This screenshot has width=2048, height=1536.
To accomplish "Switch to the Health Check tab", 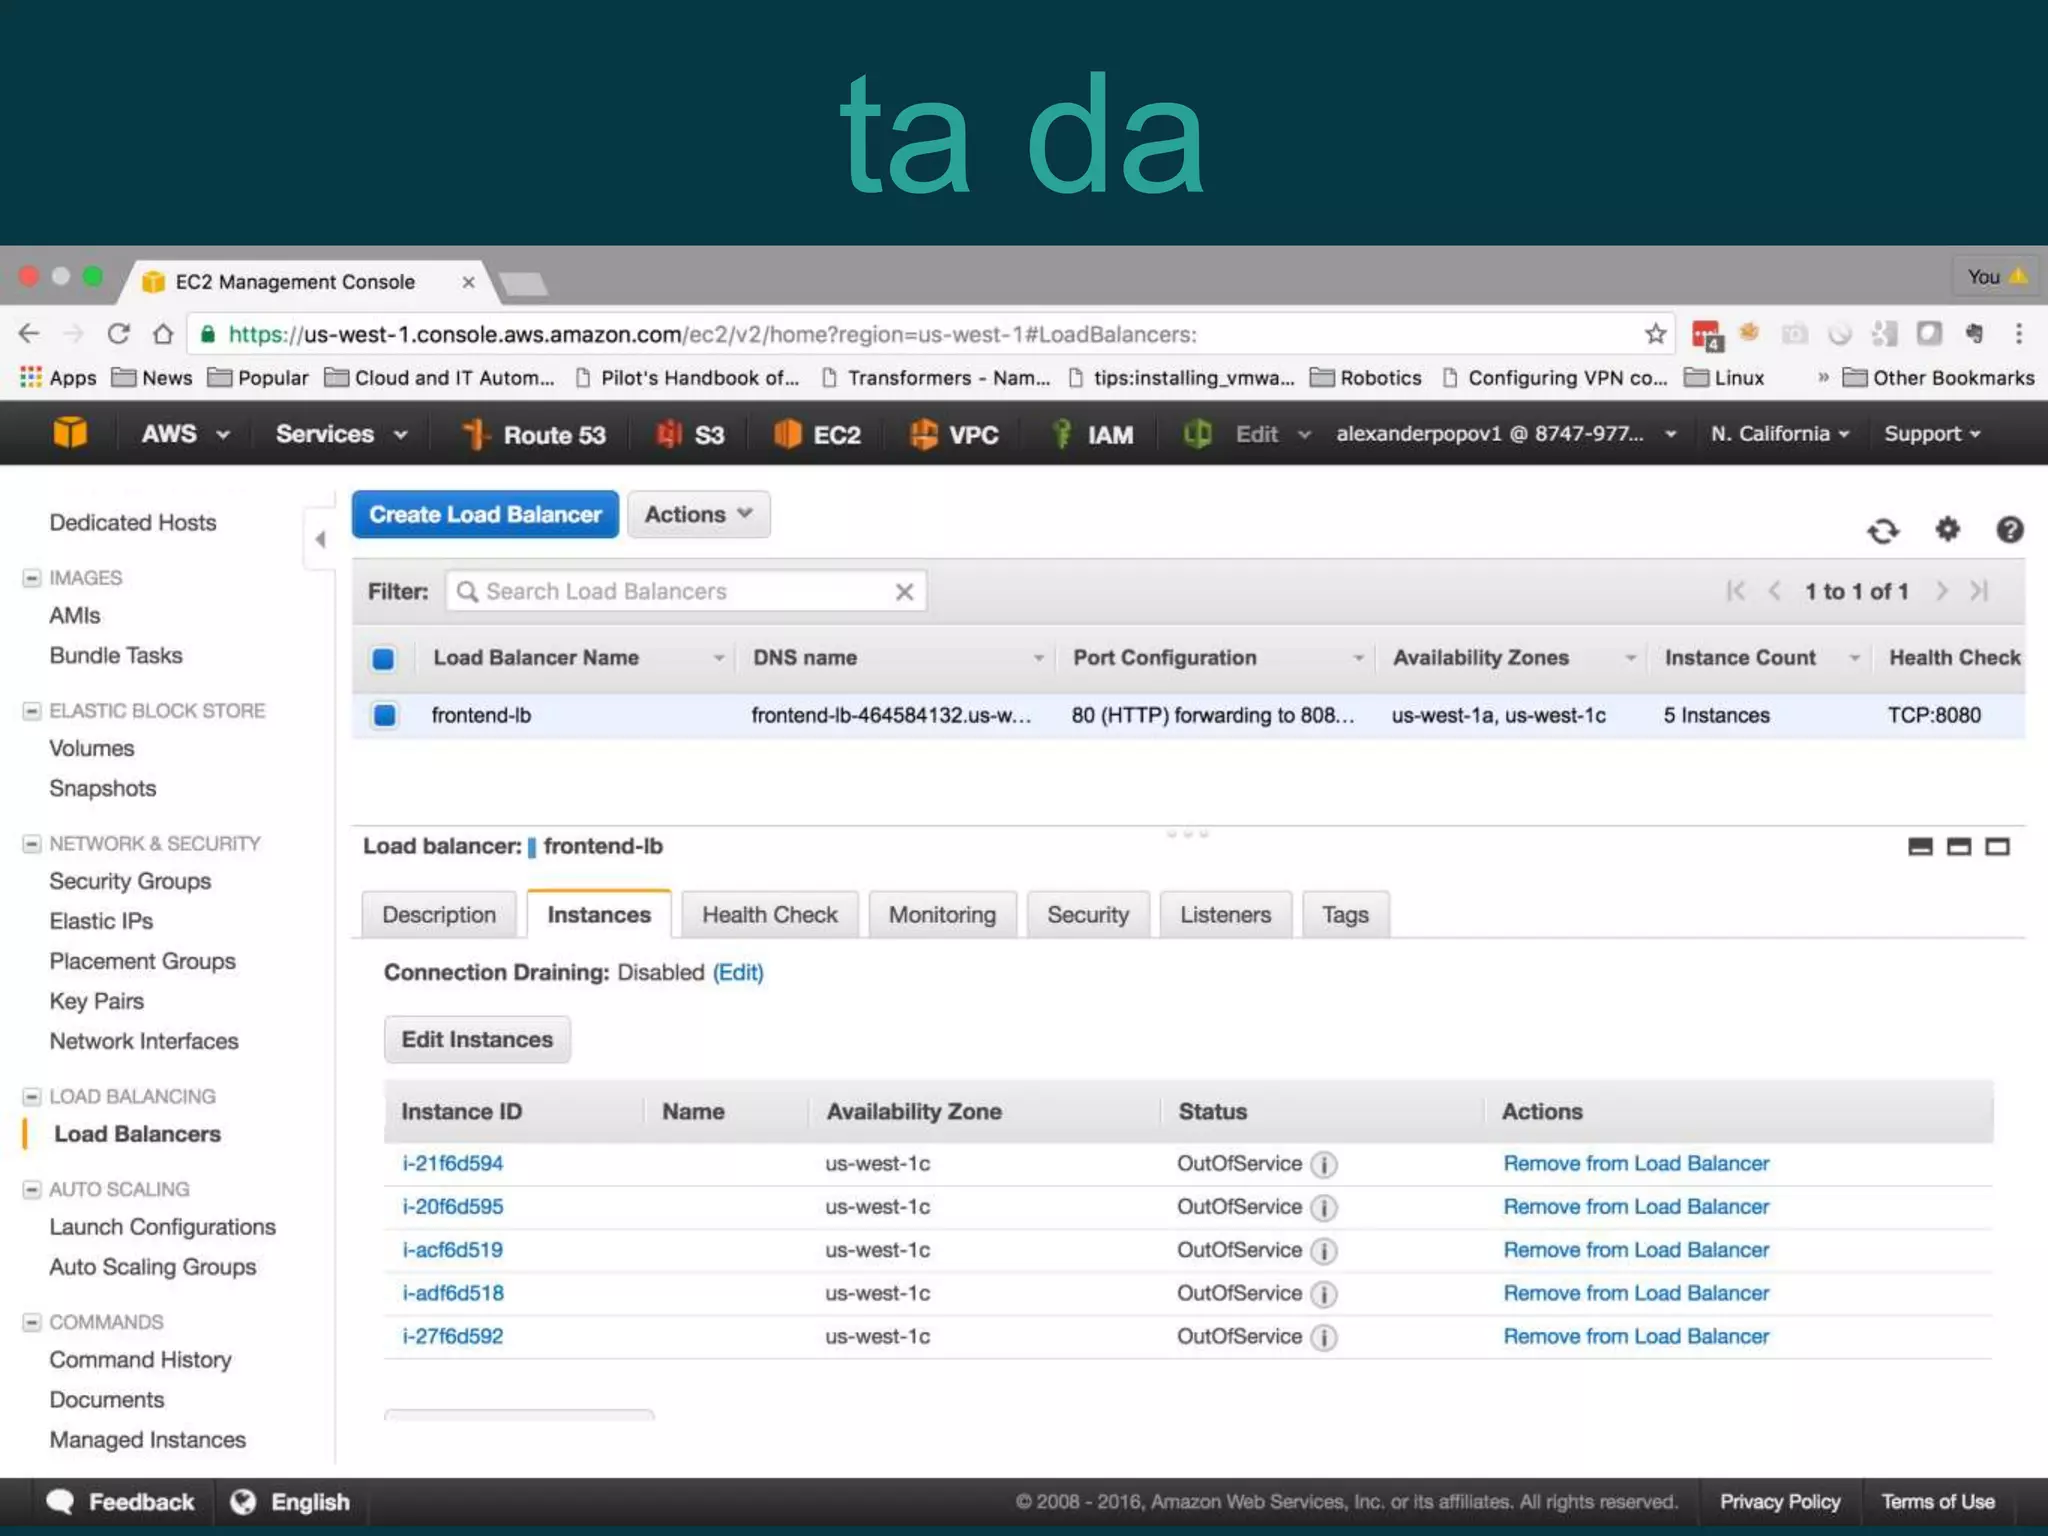I will [769, 915].
